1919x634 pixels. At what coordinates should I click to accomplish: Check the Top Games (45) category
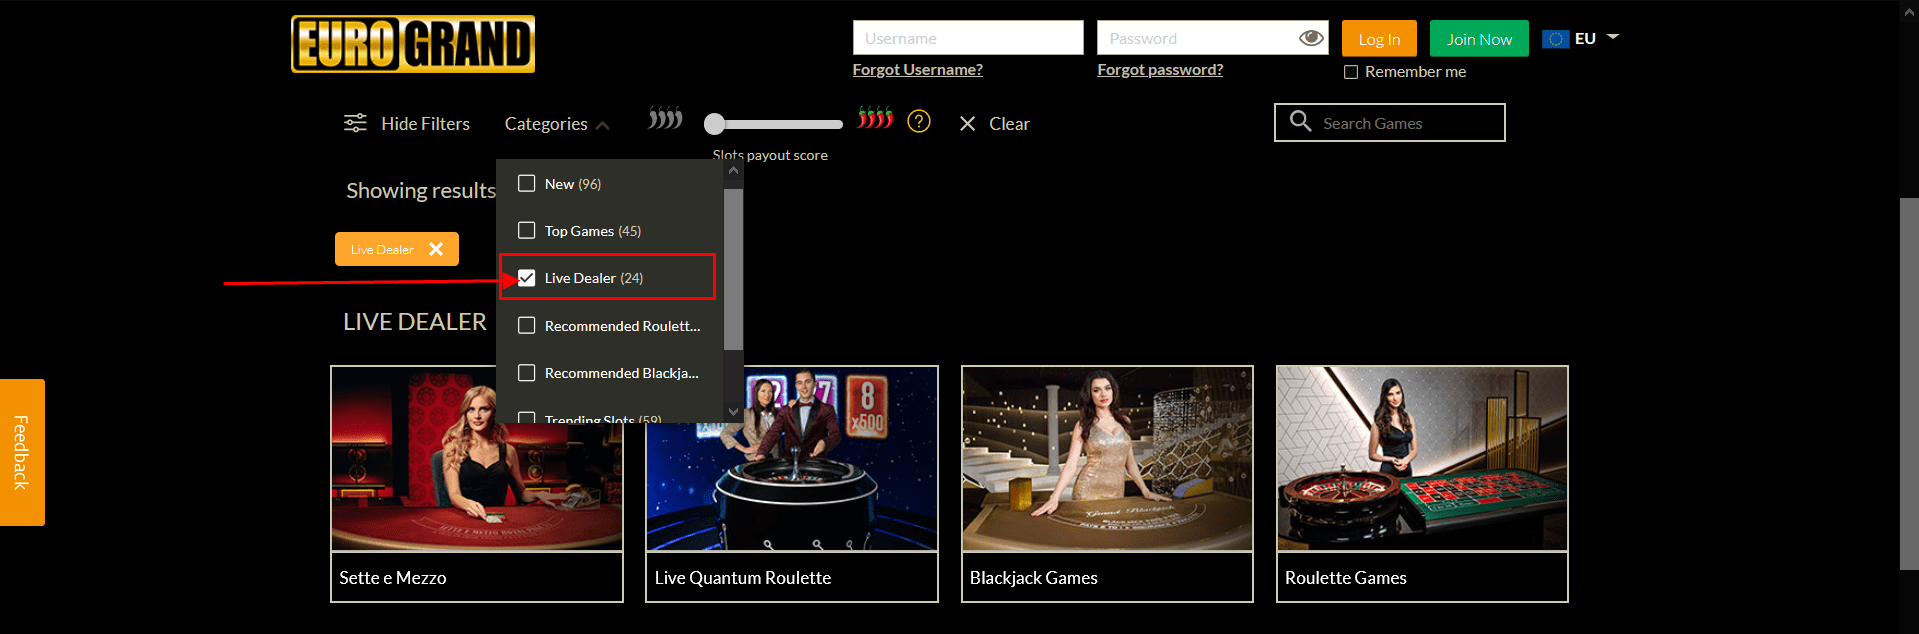527,230
